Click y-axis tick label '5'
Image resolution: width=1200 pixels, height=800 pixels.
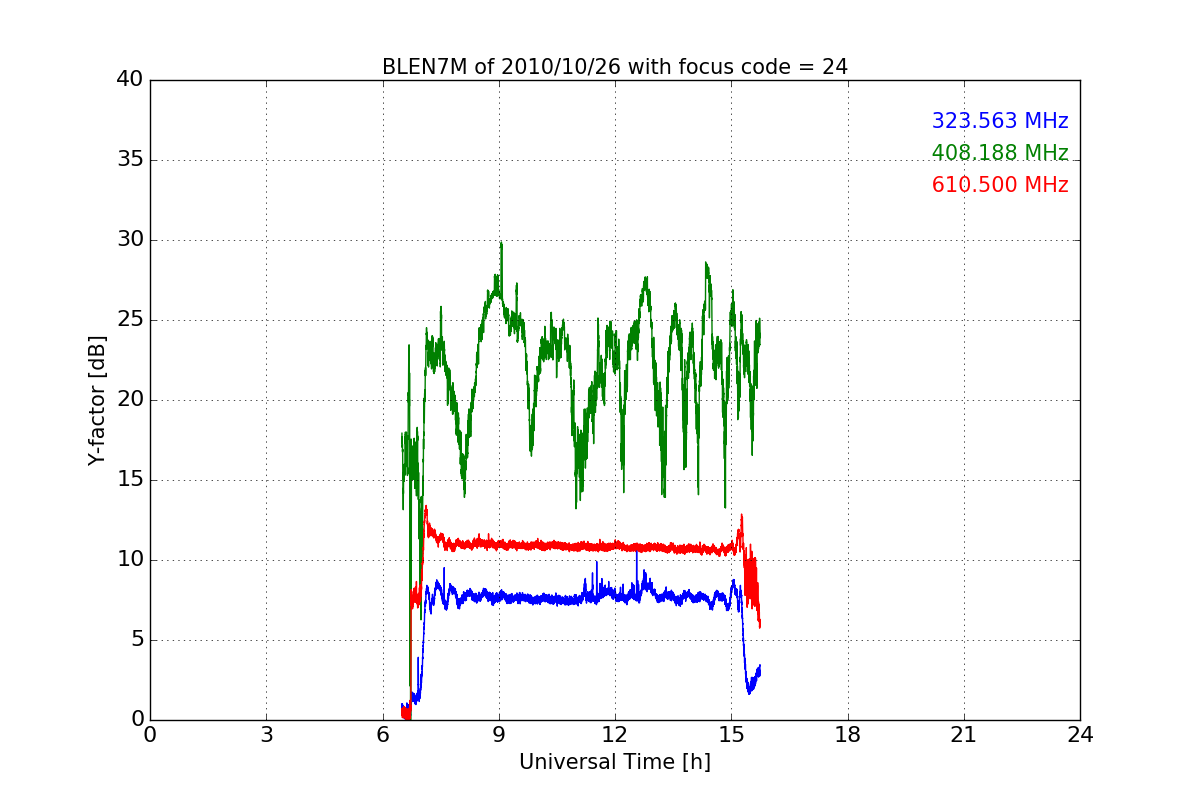(137, 640)
